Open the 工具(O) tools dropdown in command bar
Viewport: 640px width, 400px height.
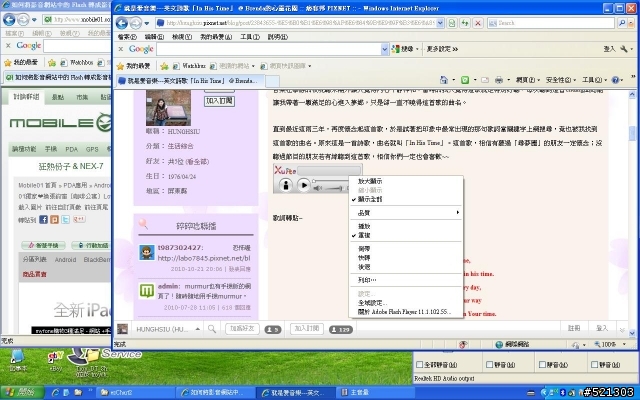[594, 80]
